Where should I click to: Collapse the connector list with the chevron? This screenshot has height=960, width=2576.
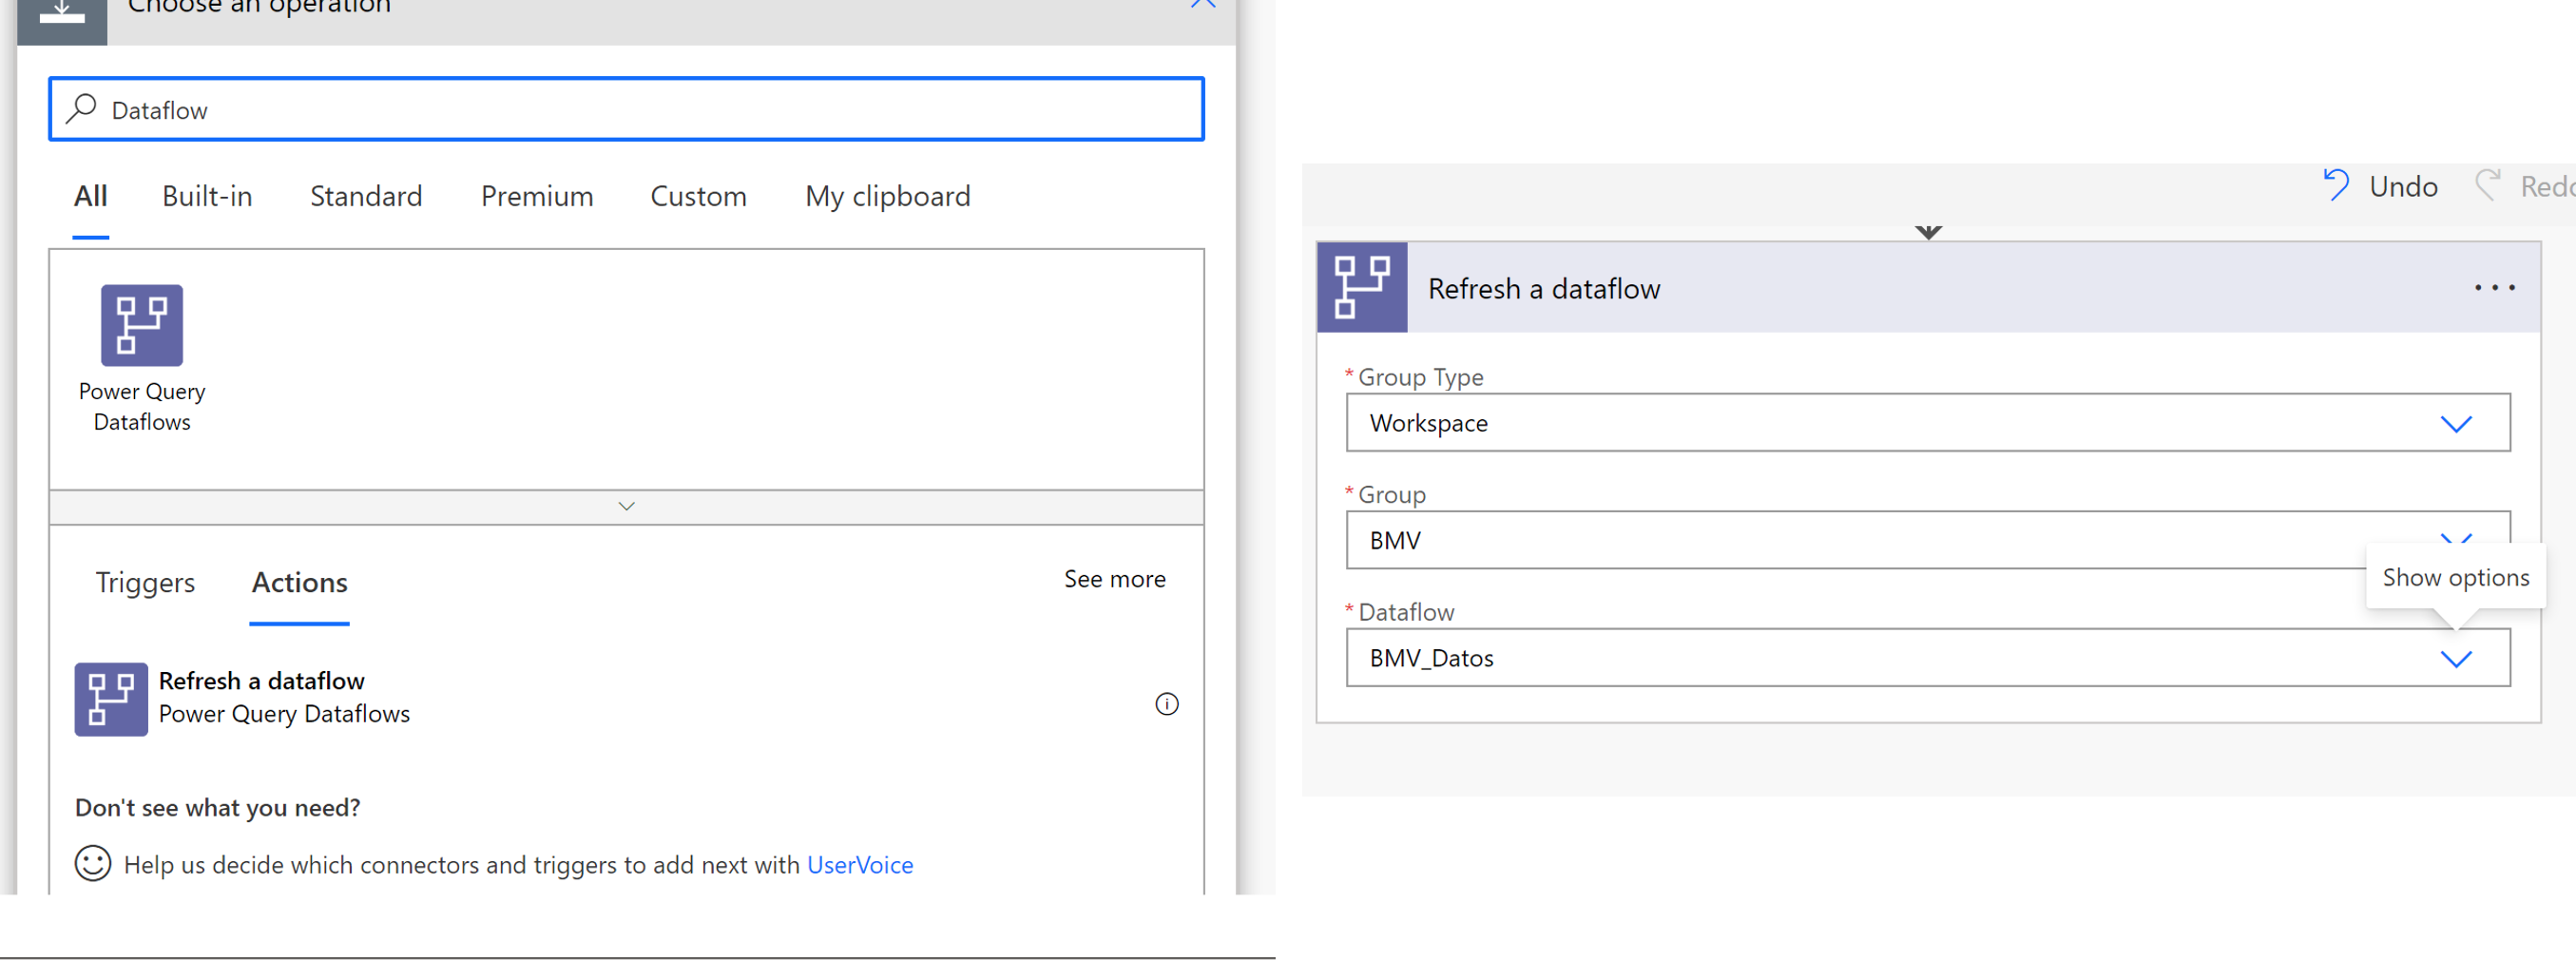tap(626, 506)
